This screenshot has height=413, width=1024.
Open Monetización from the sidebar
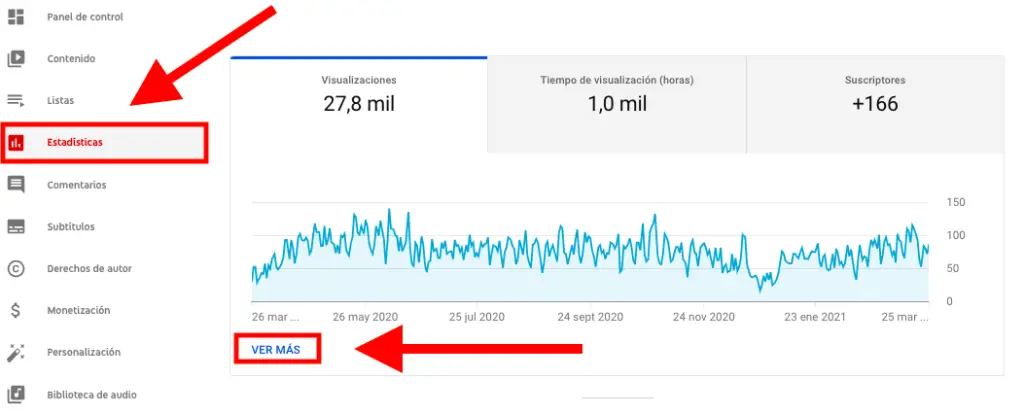[78, 310]
